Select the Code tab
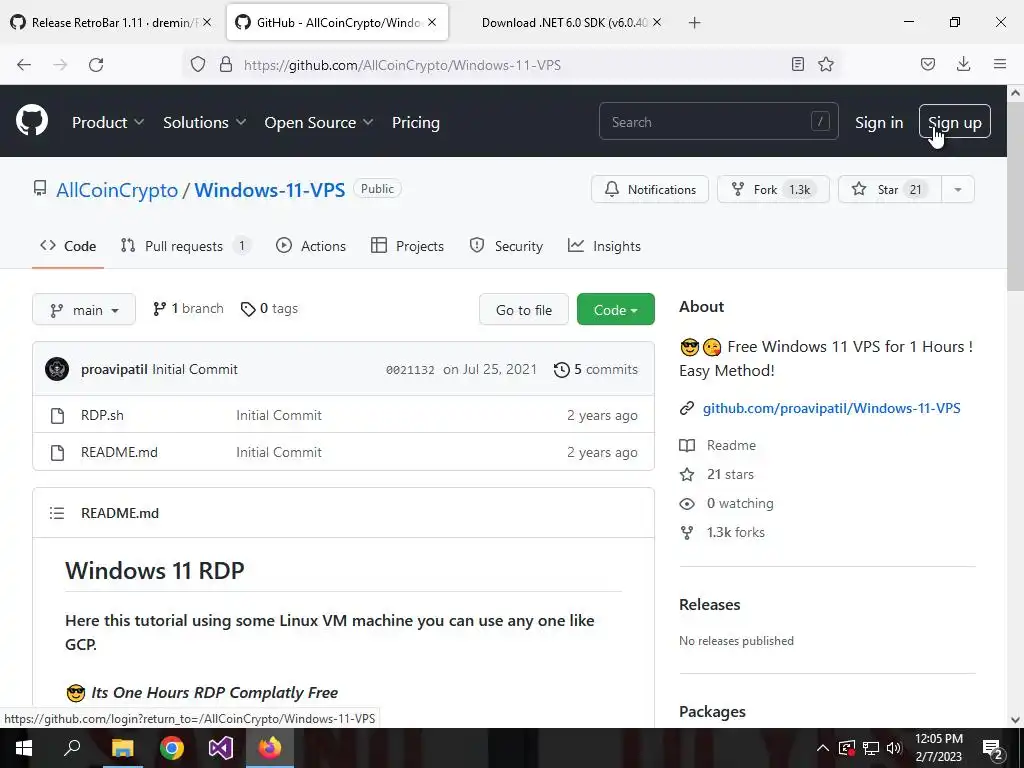Screen dimensions: 1024x768 pyautogui.click(x=68, y=246)
